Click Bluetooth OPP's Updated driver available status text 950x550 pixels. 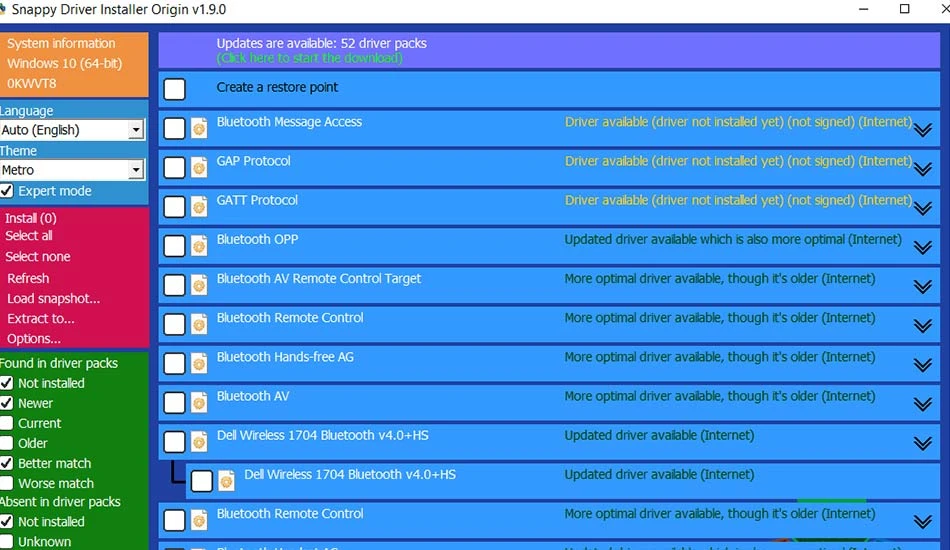click(x=733, y=239)
